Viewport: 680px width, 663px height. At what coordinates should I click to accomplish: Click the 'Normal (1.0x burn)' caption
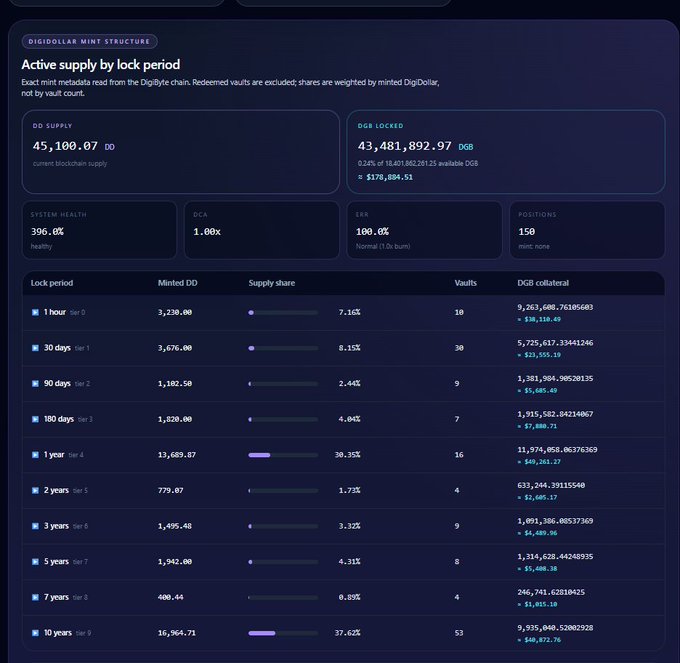(x=382, y=246)
